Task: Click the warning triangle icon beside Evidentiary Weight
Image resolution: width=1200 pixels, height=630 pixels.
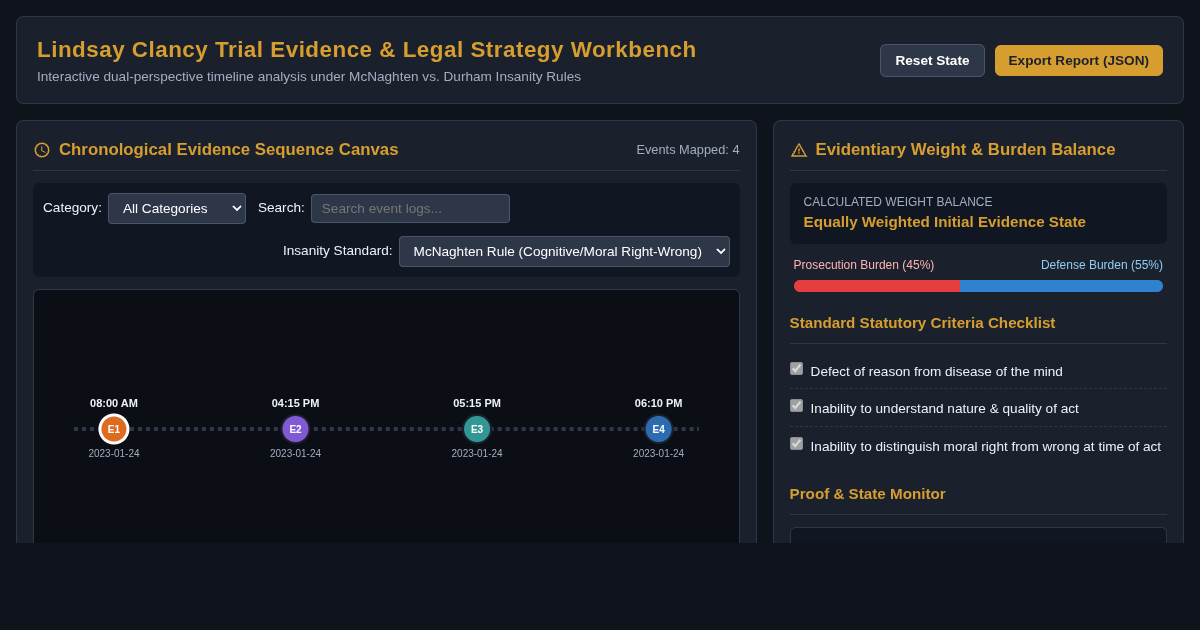Action: [x=799, y=150]
